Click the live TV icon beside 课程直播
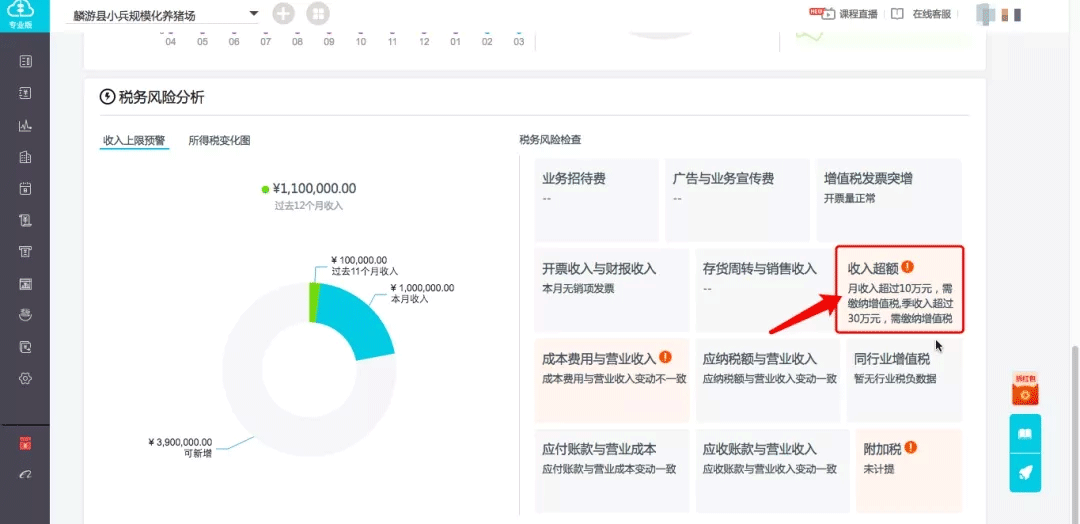 (x=829, y=14)
